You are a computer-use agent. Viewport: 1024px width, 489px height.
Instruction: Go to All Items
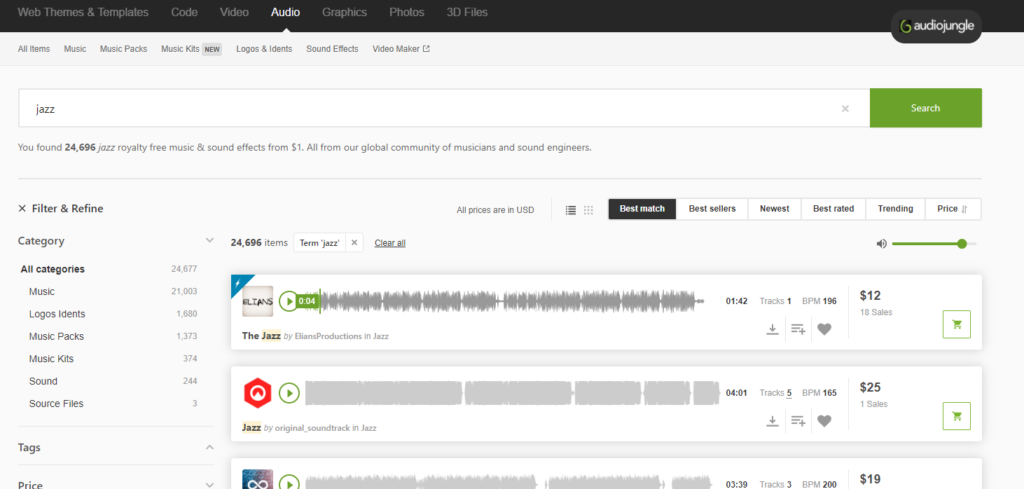tap(34, 49)
